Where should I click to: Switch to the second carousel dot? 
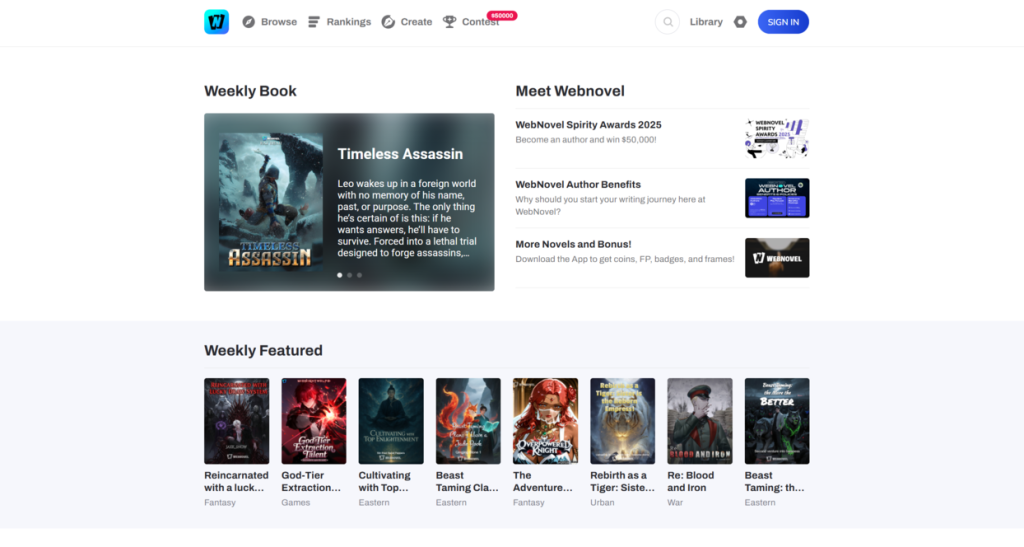pos(349,274)
